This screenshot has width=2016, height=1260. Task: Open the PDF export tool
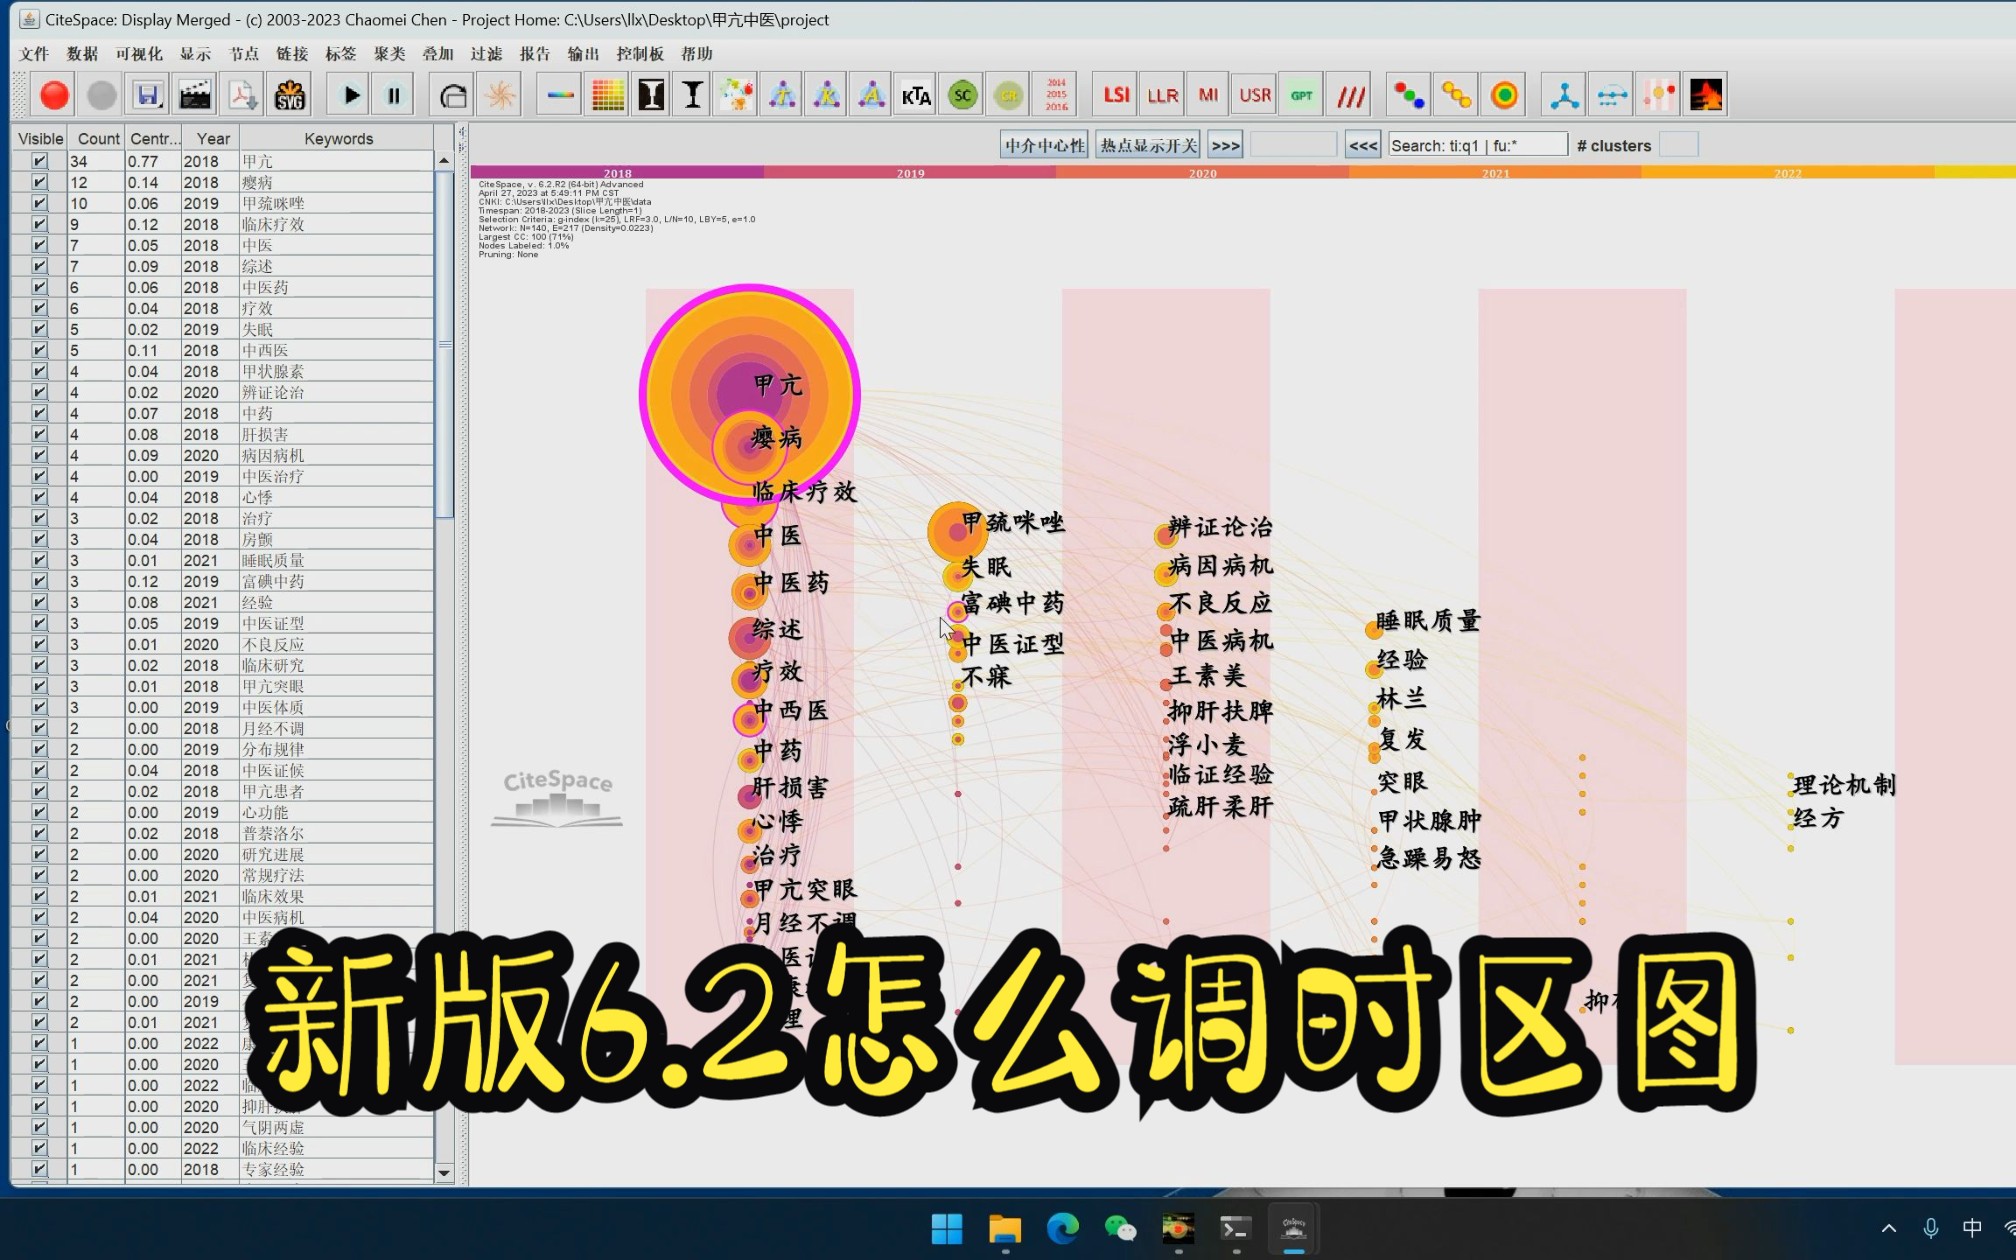click(241, 94)
